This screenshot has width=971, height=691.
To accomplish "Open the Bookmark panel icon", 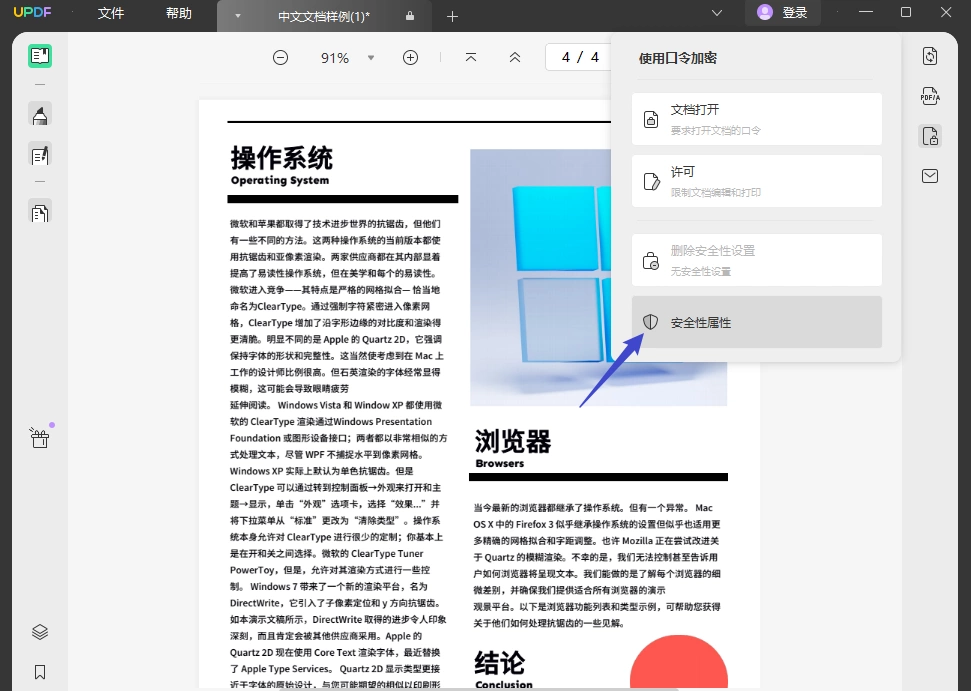I will tap(40, 672).
